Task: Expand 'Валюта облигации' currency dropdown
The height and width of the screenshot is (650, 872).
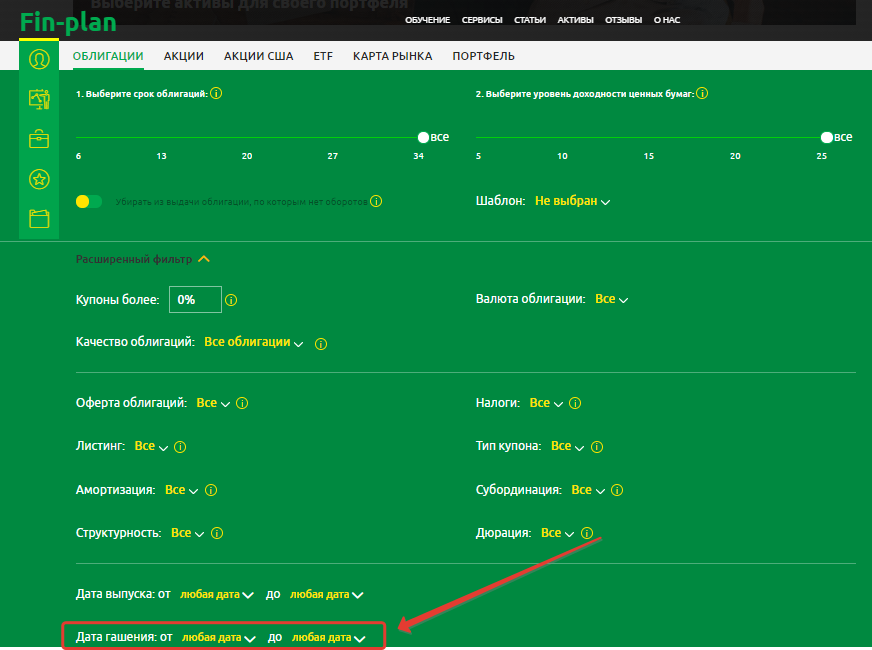Action: [x=610, y=299]
